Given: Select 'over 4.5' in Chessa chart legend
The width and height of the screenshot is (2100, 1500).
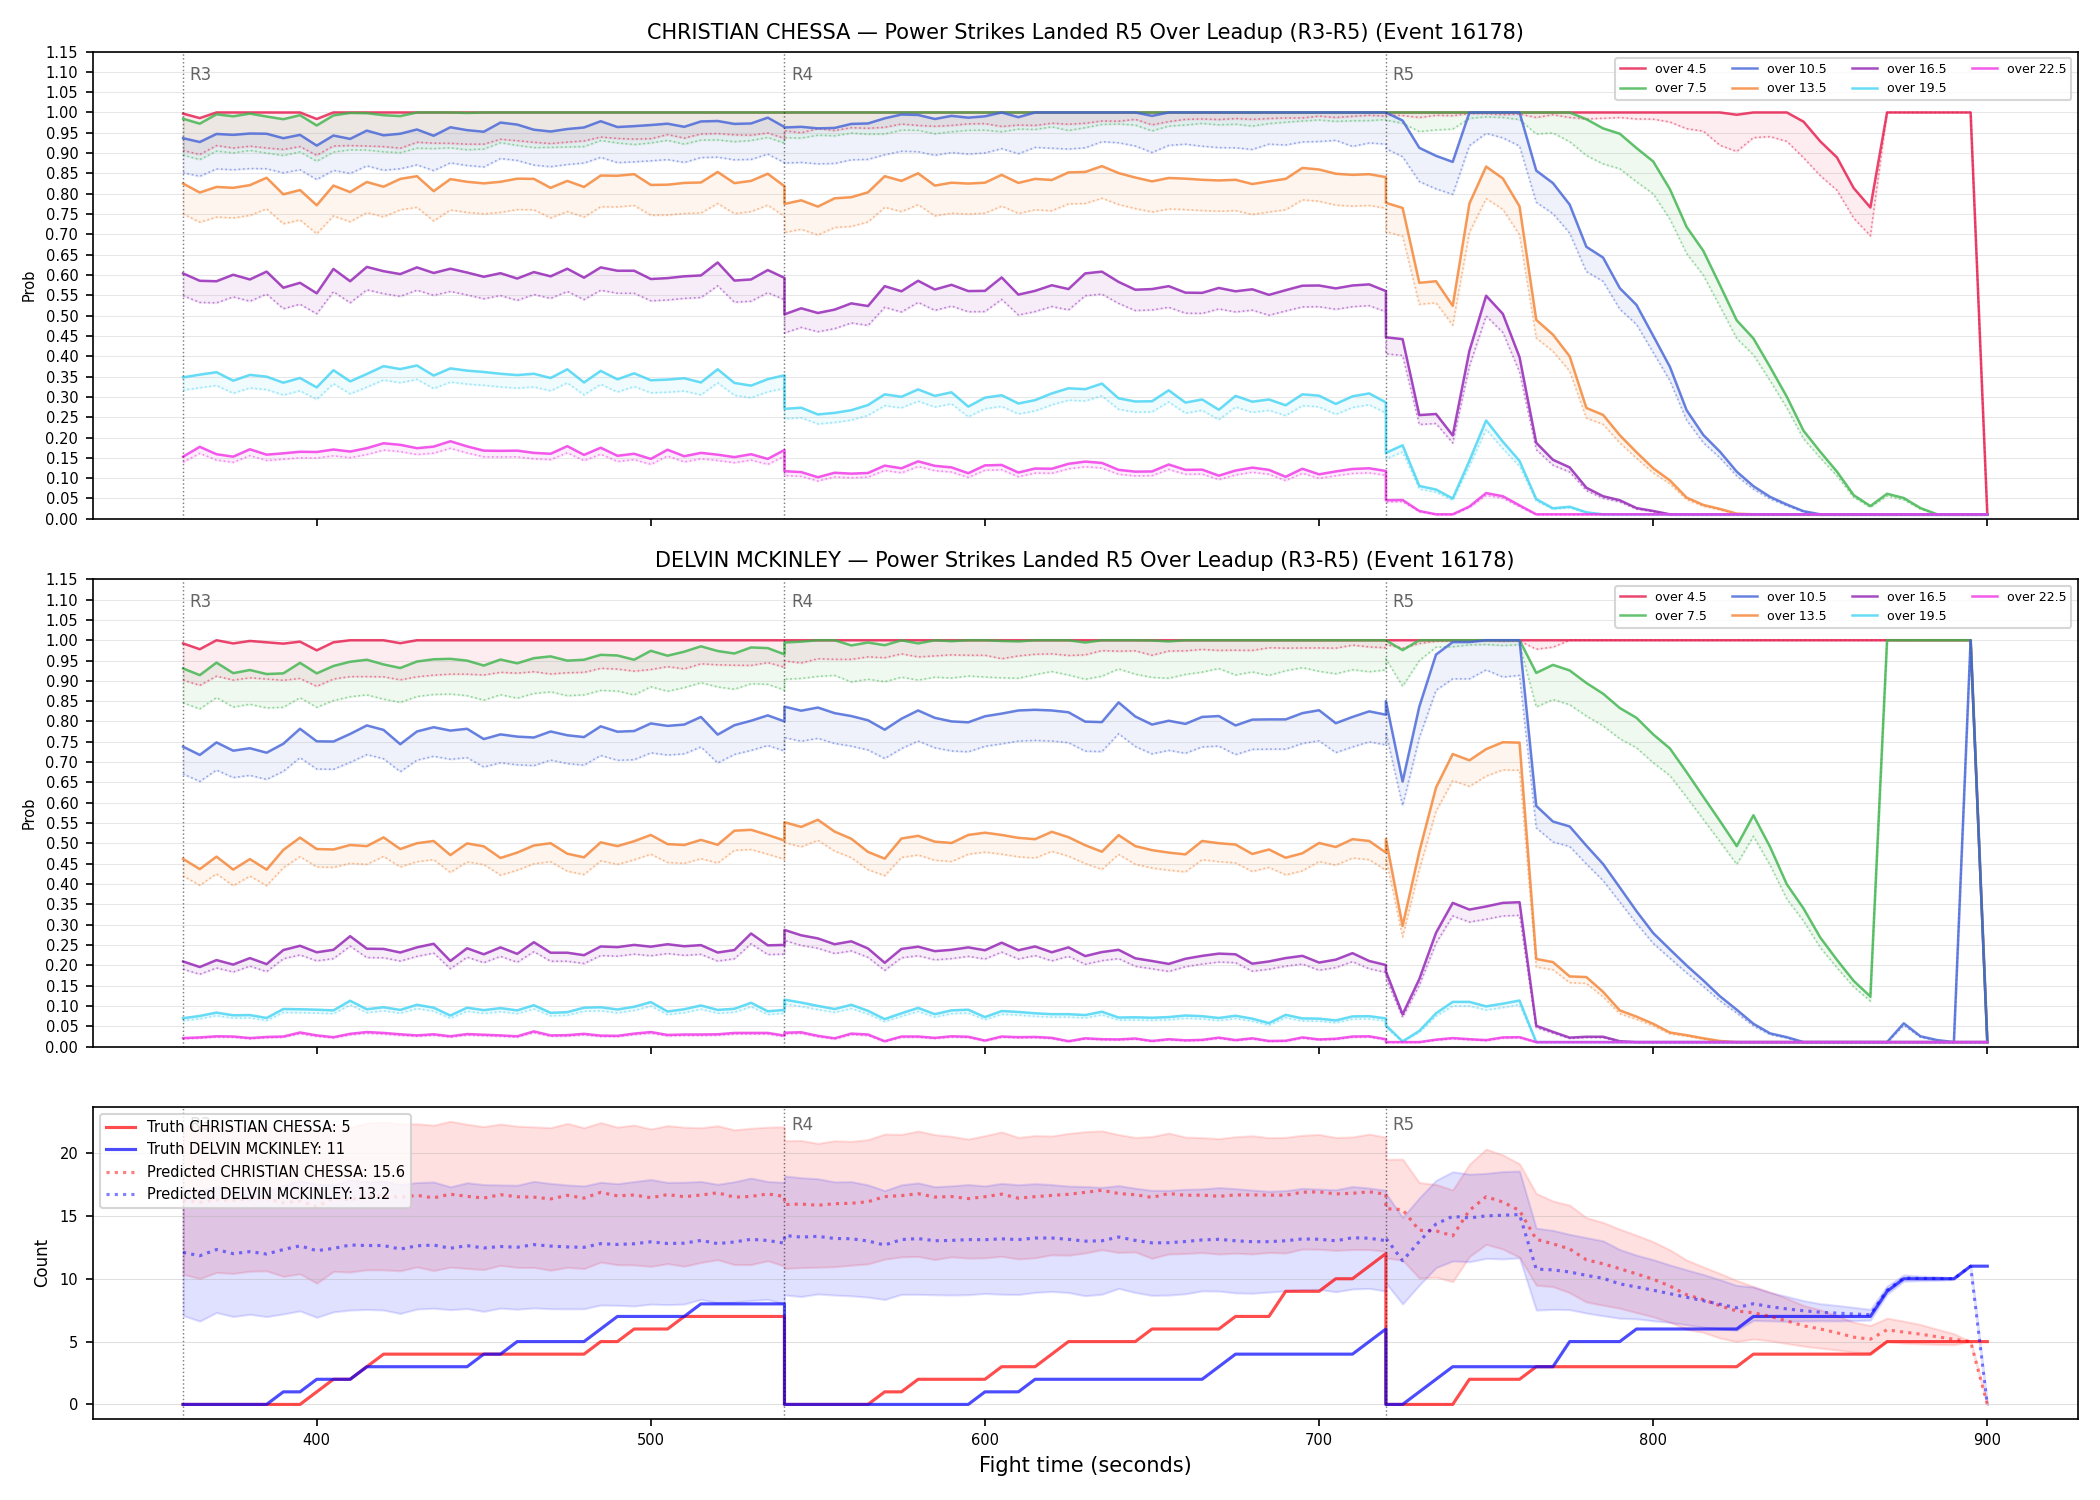Looking at the screenshot, I should coord(1663,69).
